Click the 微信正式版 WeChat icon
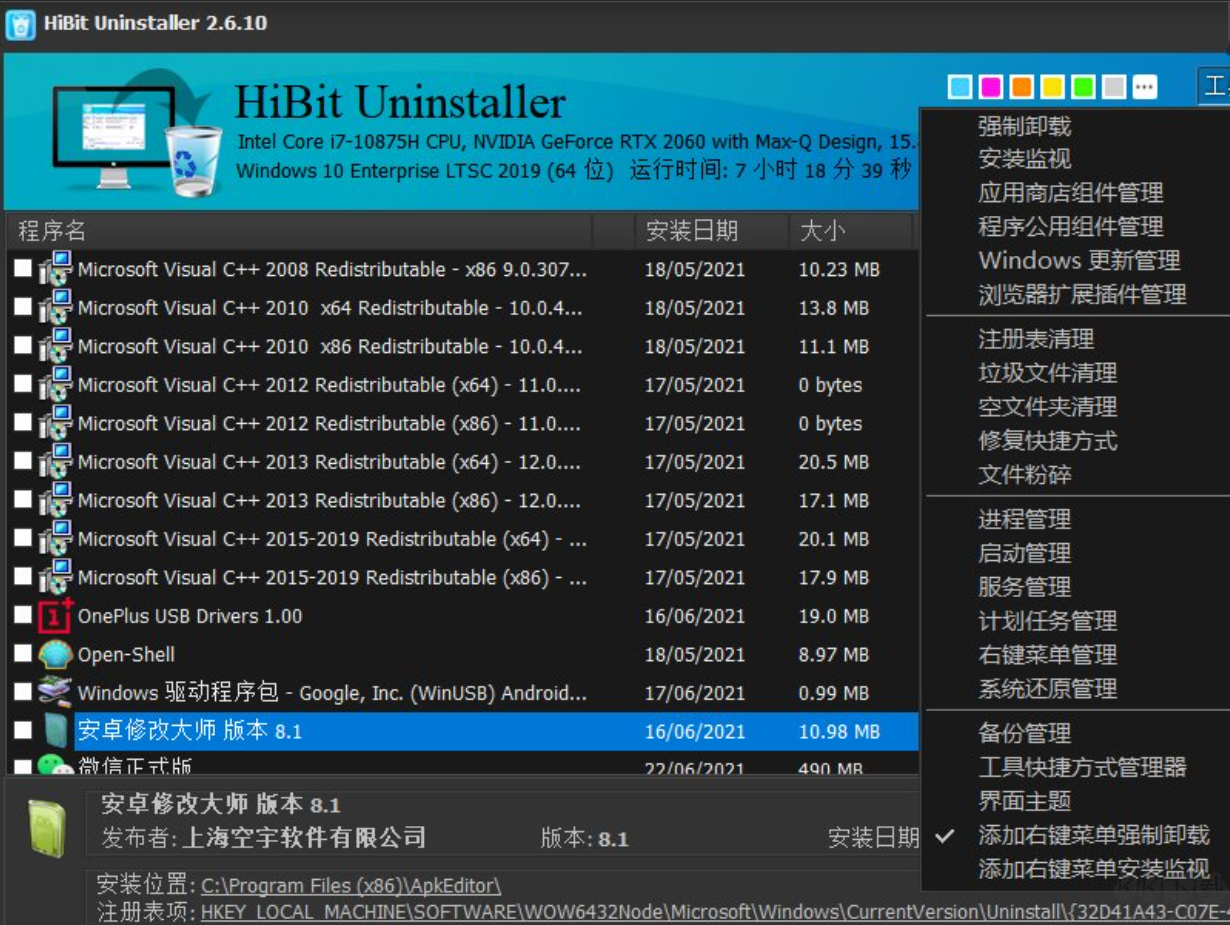Image resolution: width=1230 pixels, height=925 pixels. (53, 762)
